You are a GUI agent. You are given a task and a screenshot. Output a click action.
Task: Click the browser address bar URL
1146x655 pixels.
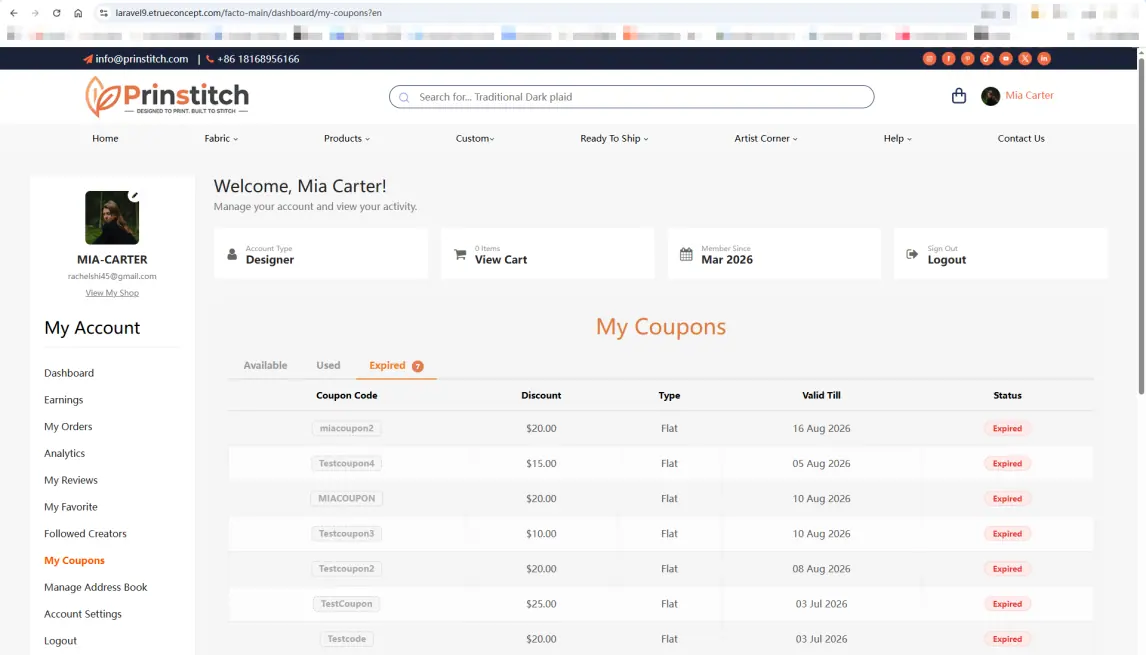248,13
